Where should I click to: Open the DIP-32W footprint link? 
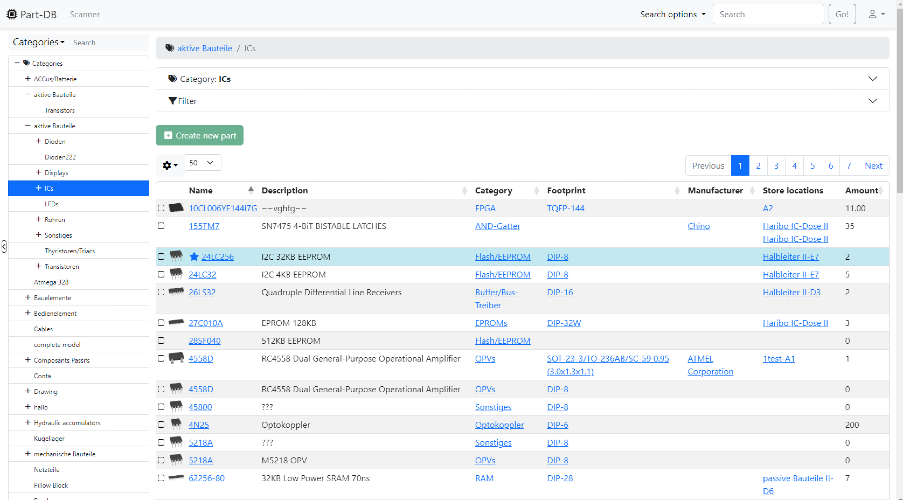(x=564, y=323)
